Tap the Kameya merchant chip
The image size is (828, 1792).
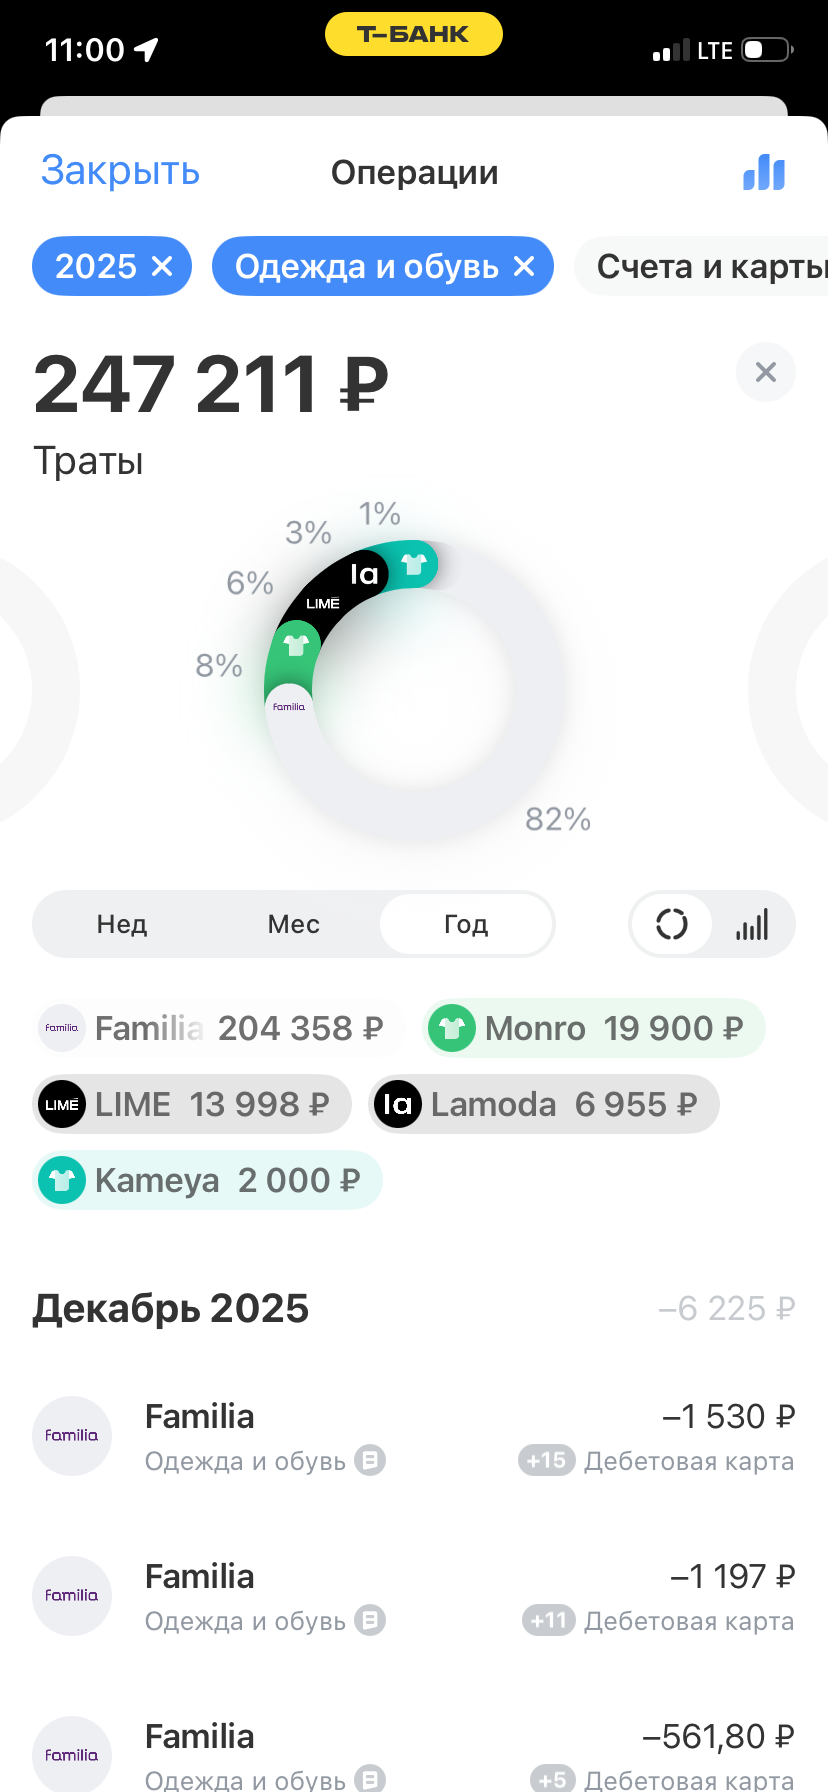tap(207, 1180)
